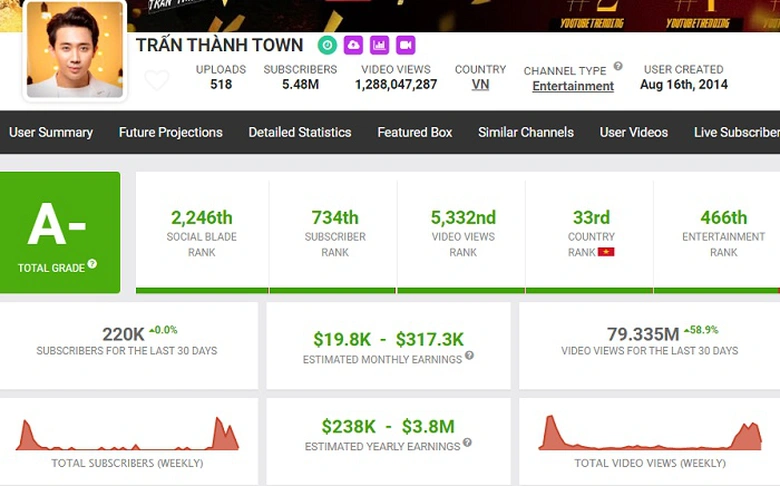This screenshot has width=780, height=486.
Task: Click the 58.9% views increase indicator
Action: pos(701,330)
